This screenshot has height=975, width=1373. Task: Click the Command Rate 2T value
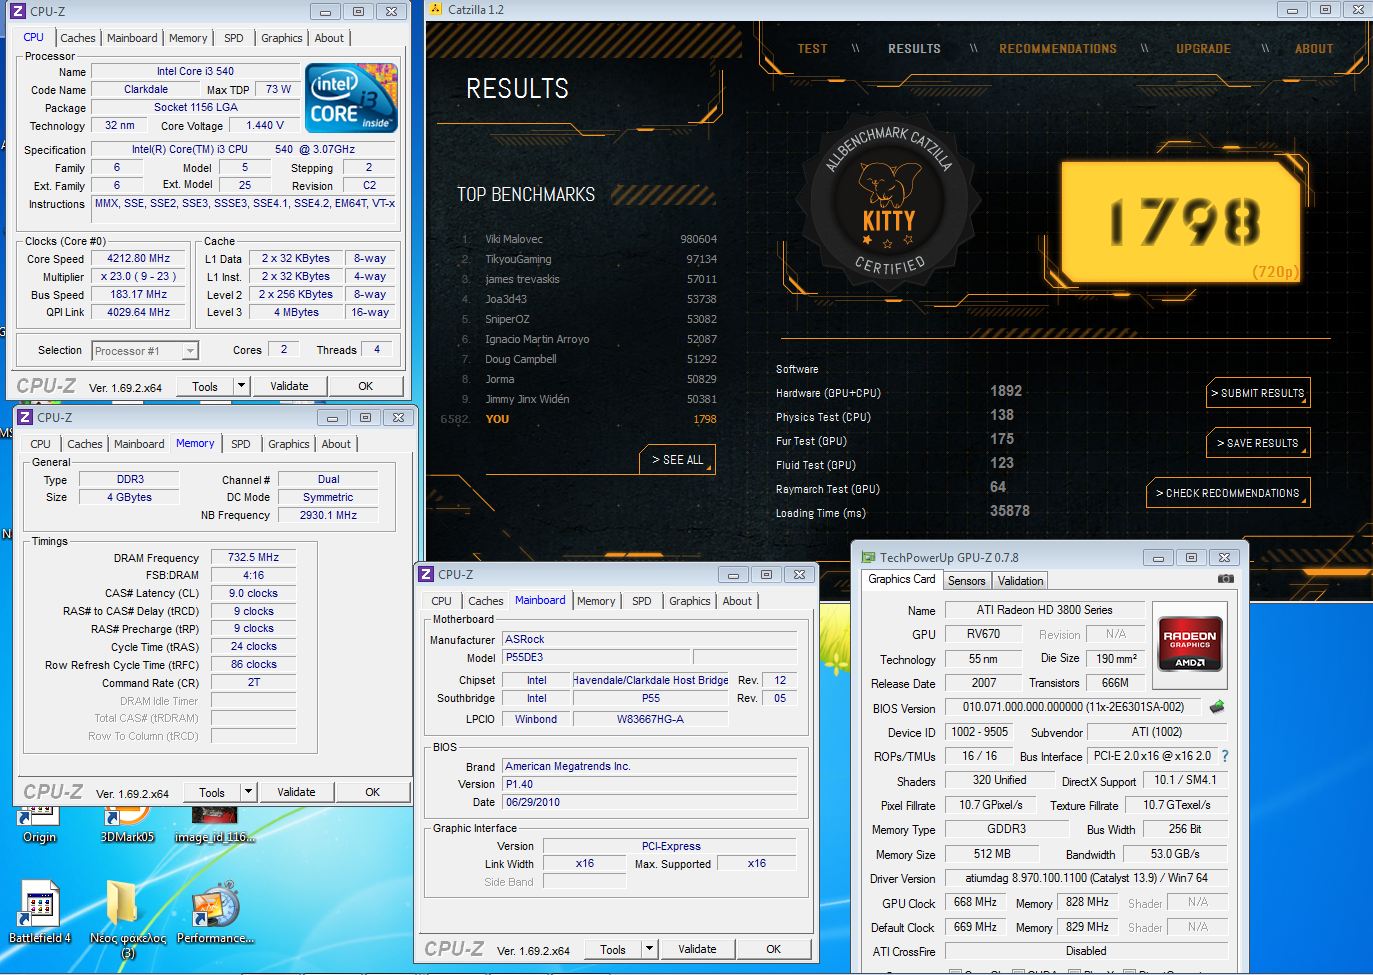tap(253, 682)
